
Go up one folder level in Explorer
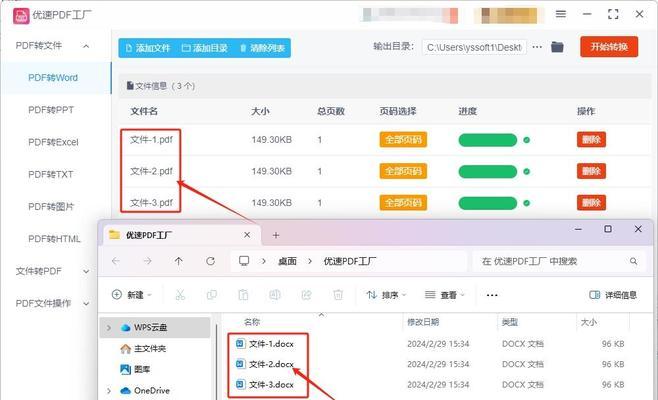[x=179, y=261]
